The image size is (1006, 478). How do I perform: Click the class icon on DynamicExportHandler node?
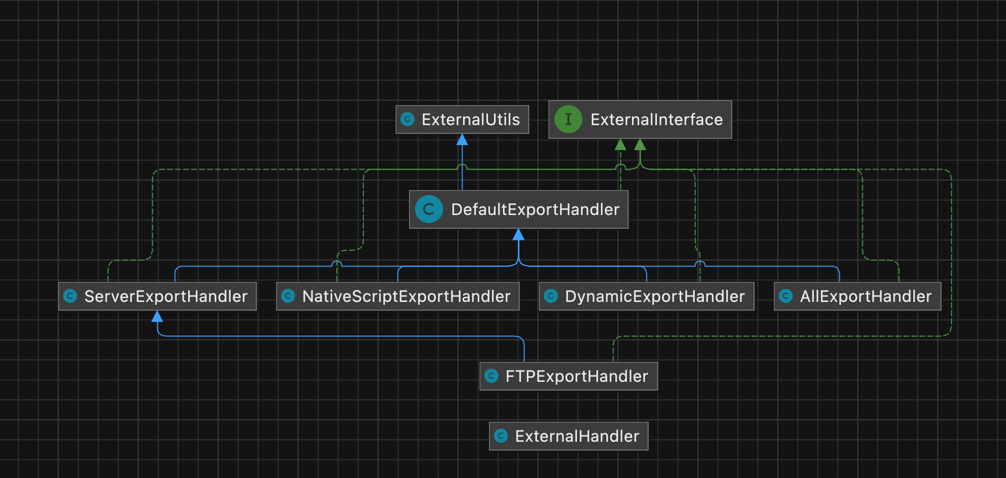[x=550, y=296]
